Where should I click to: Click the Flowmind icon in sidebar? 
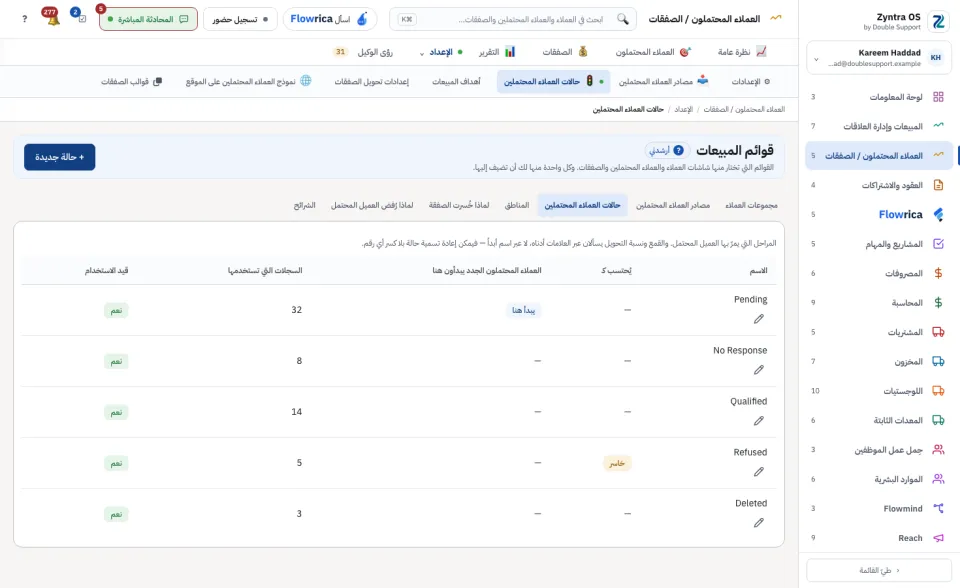(x=938, y=508)
